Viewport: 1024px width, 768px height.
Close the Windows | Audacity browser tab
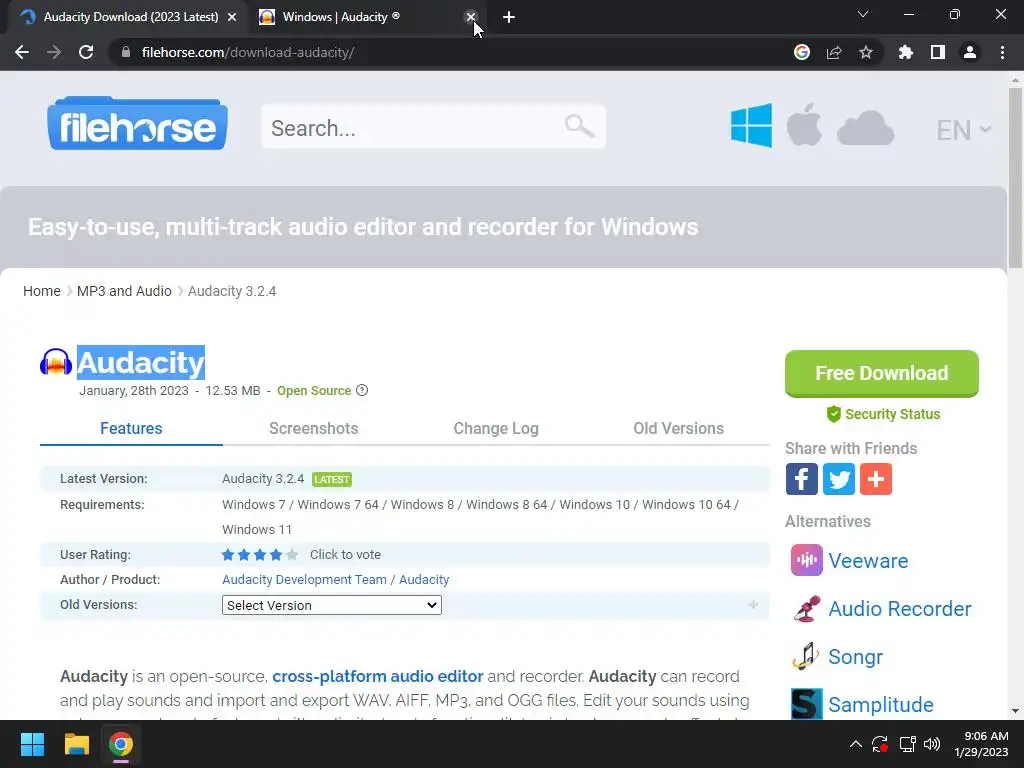pos(471,17)
